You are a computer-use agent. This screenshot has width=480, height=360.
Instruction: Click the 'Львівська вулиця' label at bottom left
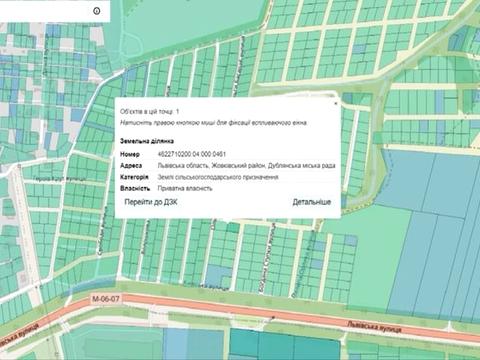20,335
